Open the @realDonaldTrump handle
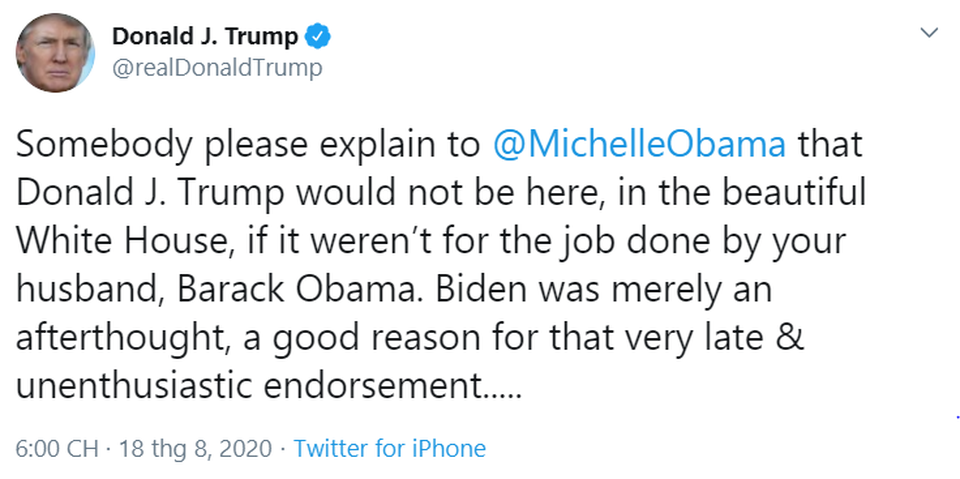Screen dimensions: 960x479 click(x=217, y=68)
